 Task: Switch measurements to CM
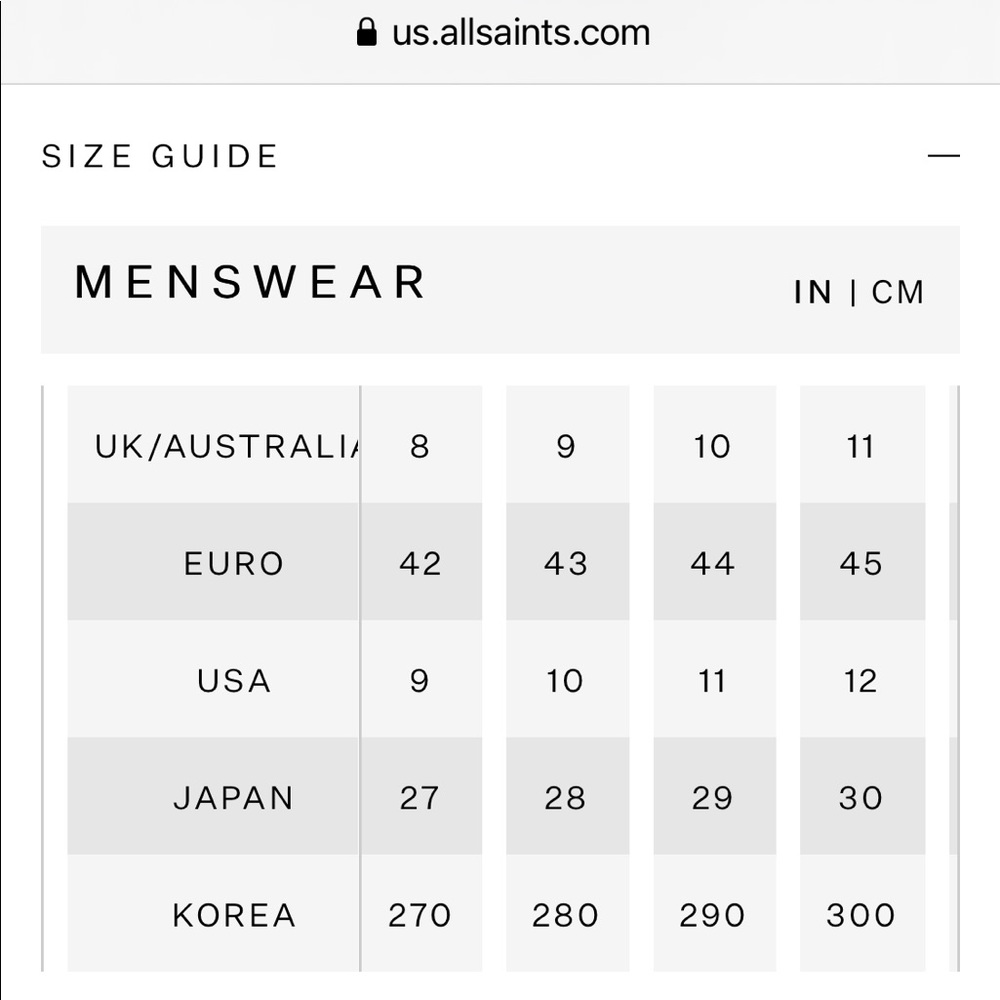click(897, 293)
